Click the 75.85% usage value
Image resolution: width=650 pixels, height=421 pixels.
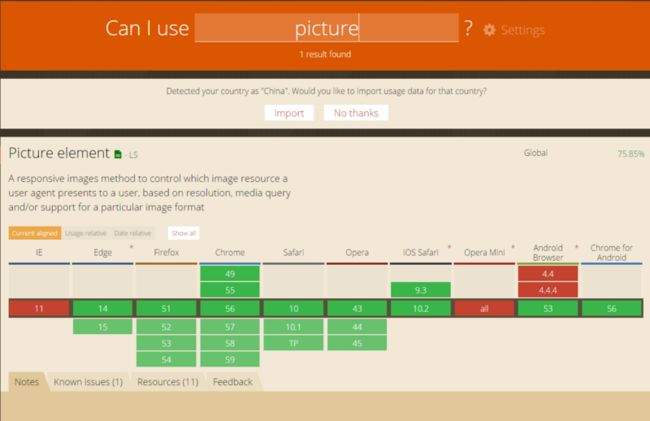tap(631, 154)
